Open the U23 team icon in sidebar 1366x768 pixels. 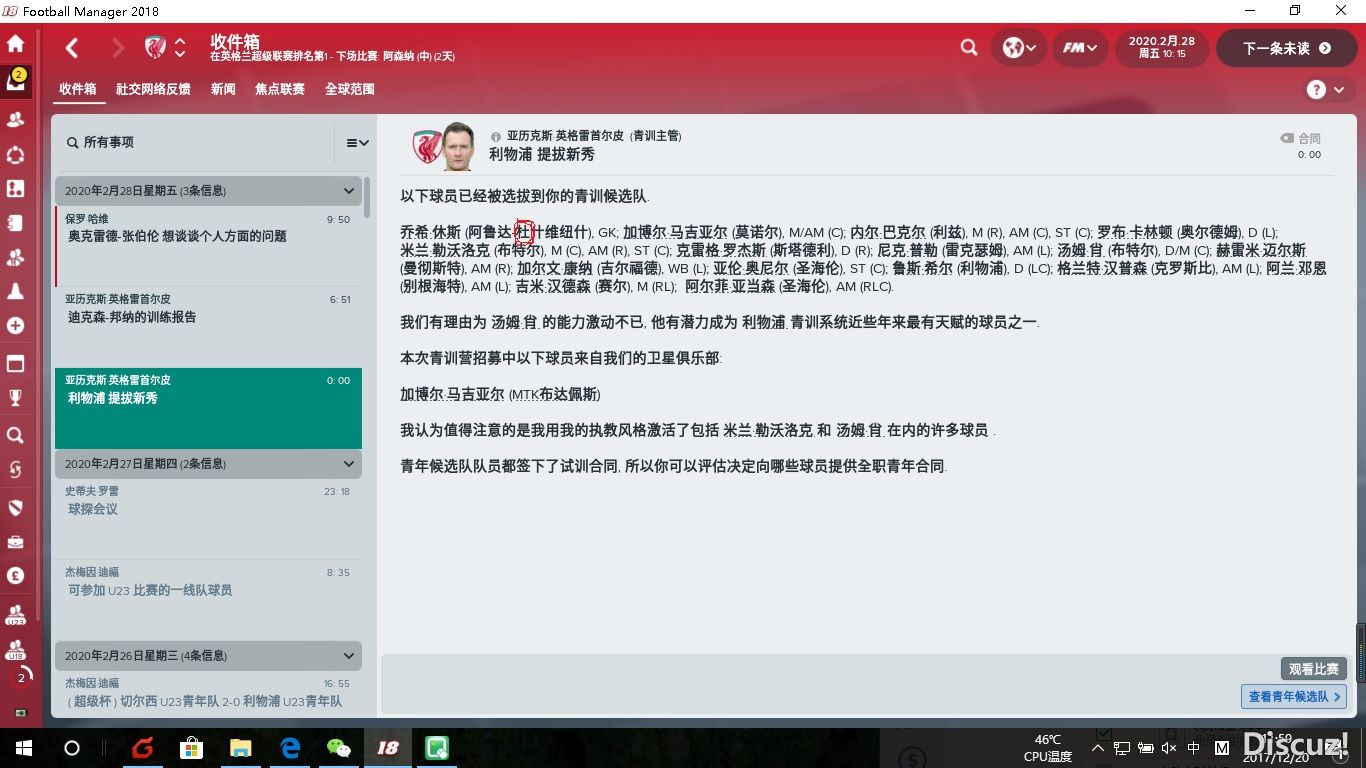pos(15,614)
